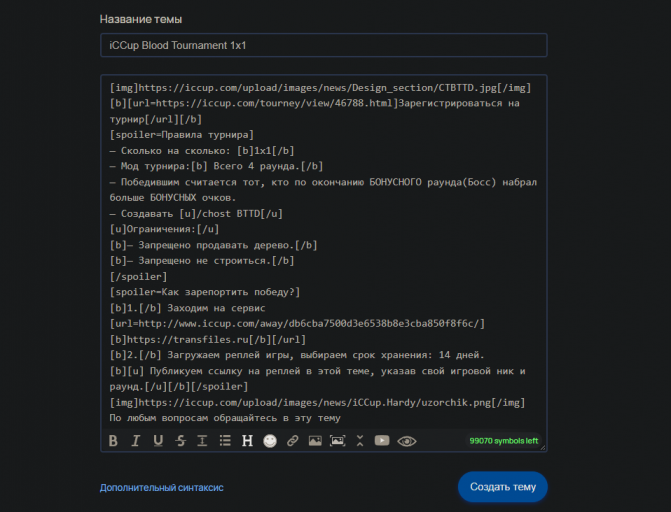Click the line '[b]1.[/b] Заходим на сервис'
Screen dimensions: 671x512
[187, 308]
